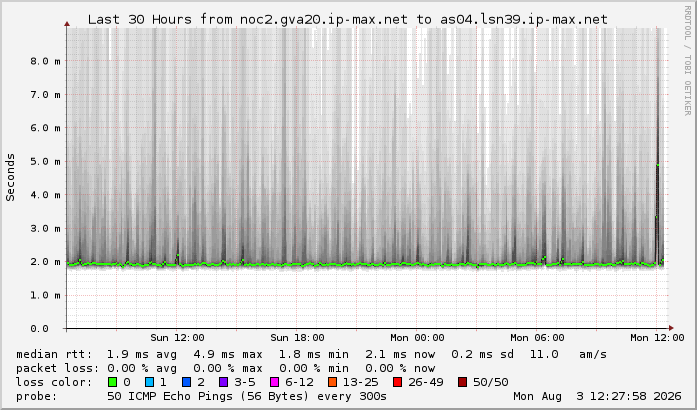Click the '8.0 m' y-axis value
Screen dimensions: 697x410
[x=45, y=61]
